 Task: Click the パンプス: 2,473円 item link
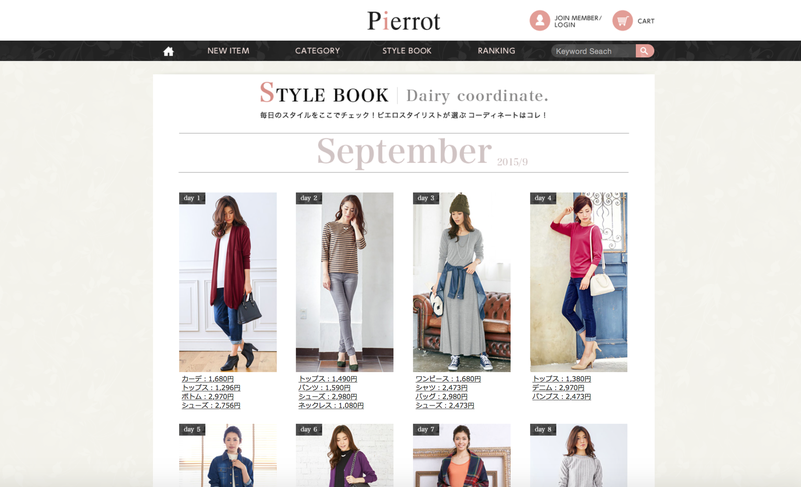click(561, 397)
